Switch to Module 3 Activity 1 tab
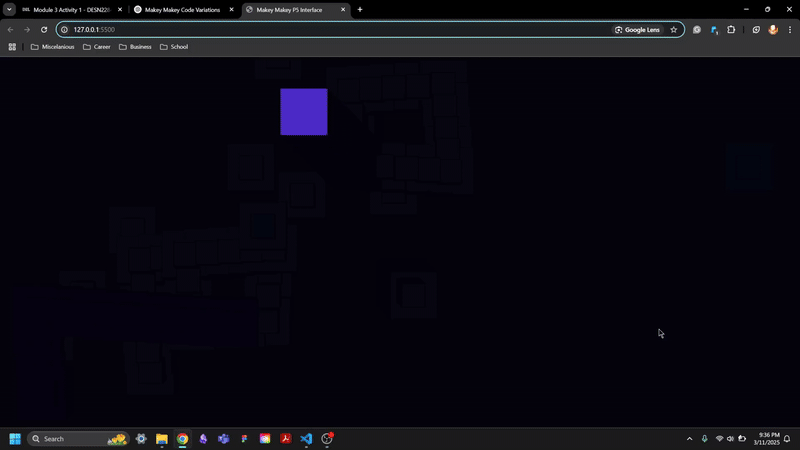This screenshot has height=450, width=800. pyautogui.click(x=71, y=10)
